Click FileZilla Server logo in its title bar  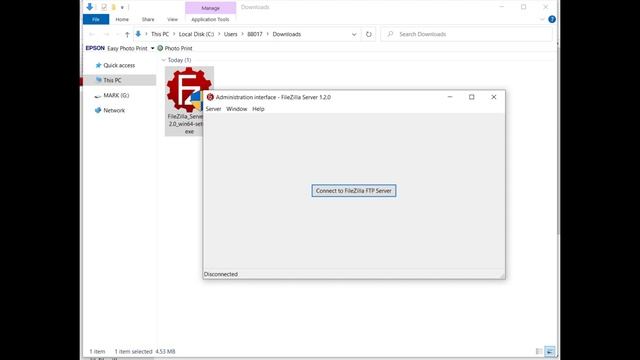[210, 97]
